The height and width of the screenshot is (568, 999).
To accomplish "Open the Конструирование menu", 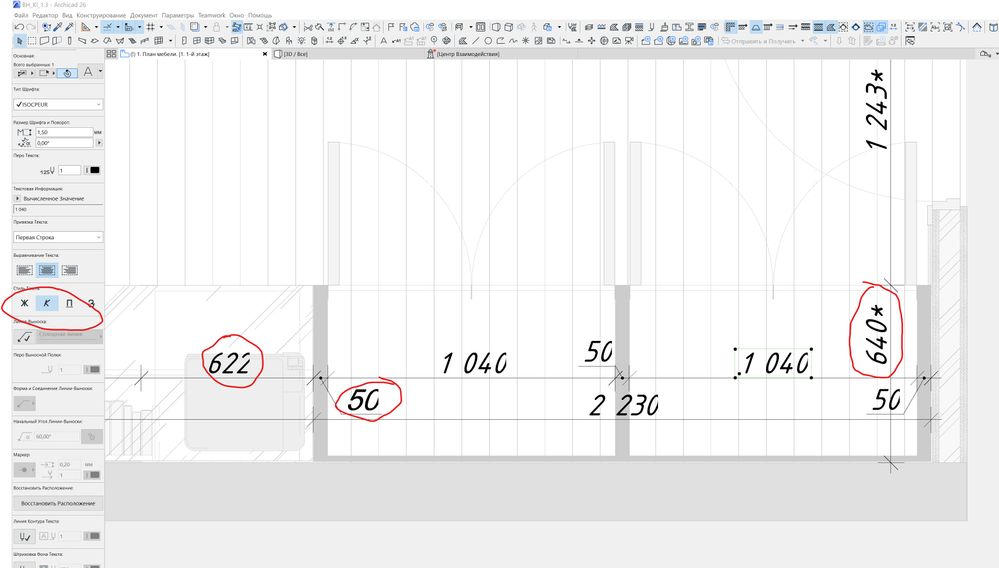I will point(101,15).
